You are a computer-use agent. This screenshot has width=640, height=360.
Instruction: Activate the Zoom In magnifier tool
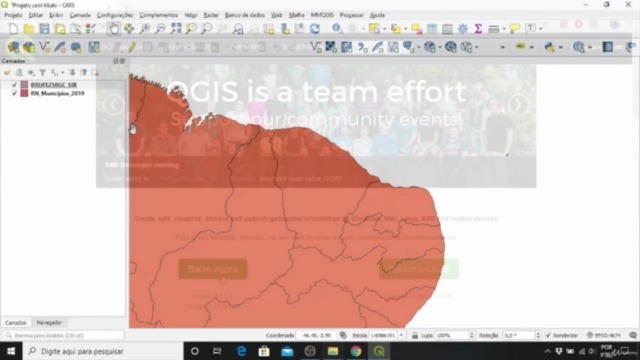point(145,29)
